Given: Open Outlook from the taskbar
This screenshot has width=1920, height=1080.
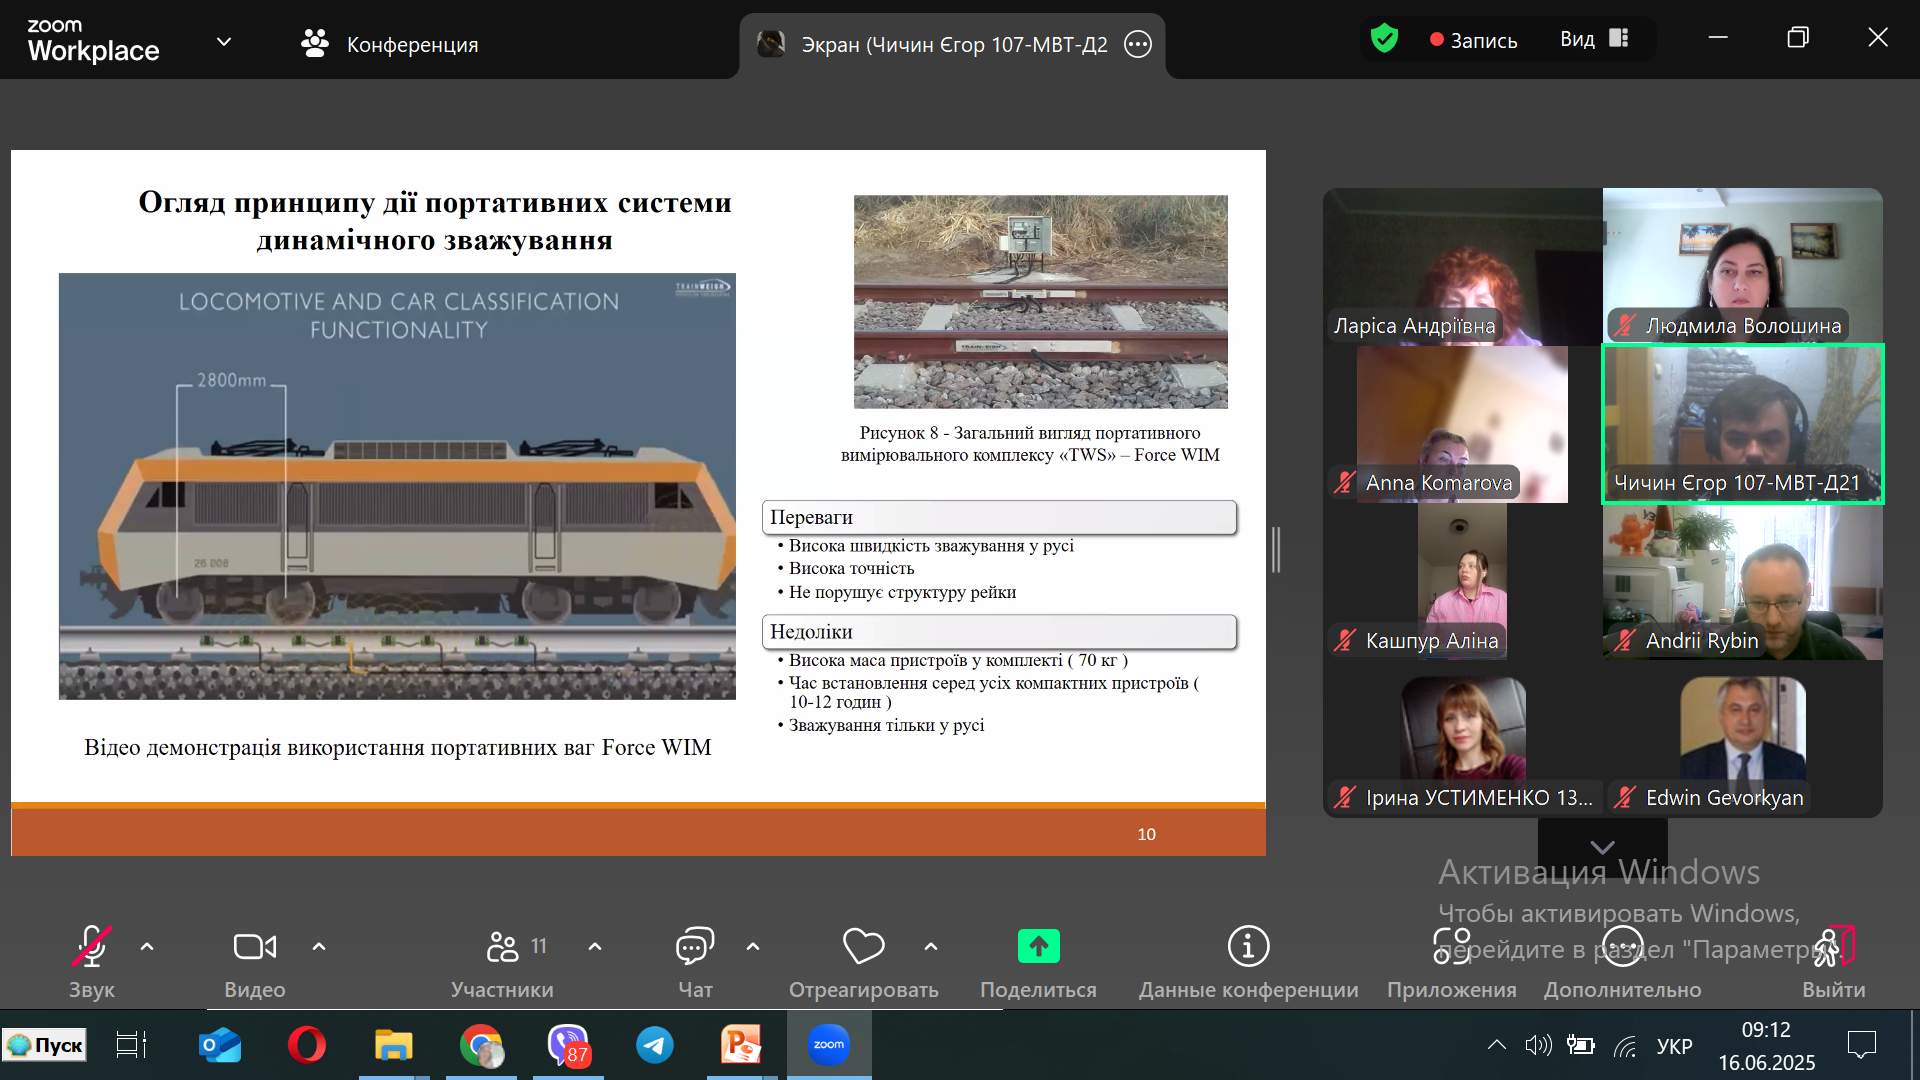Looking at the screenshot, I should tap(220, 1045).
